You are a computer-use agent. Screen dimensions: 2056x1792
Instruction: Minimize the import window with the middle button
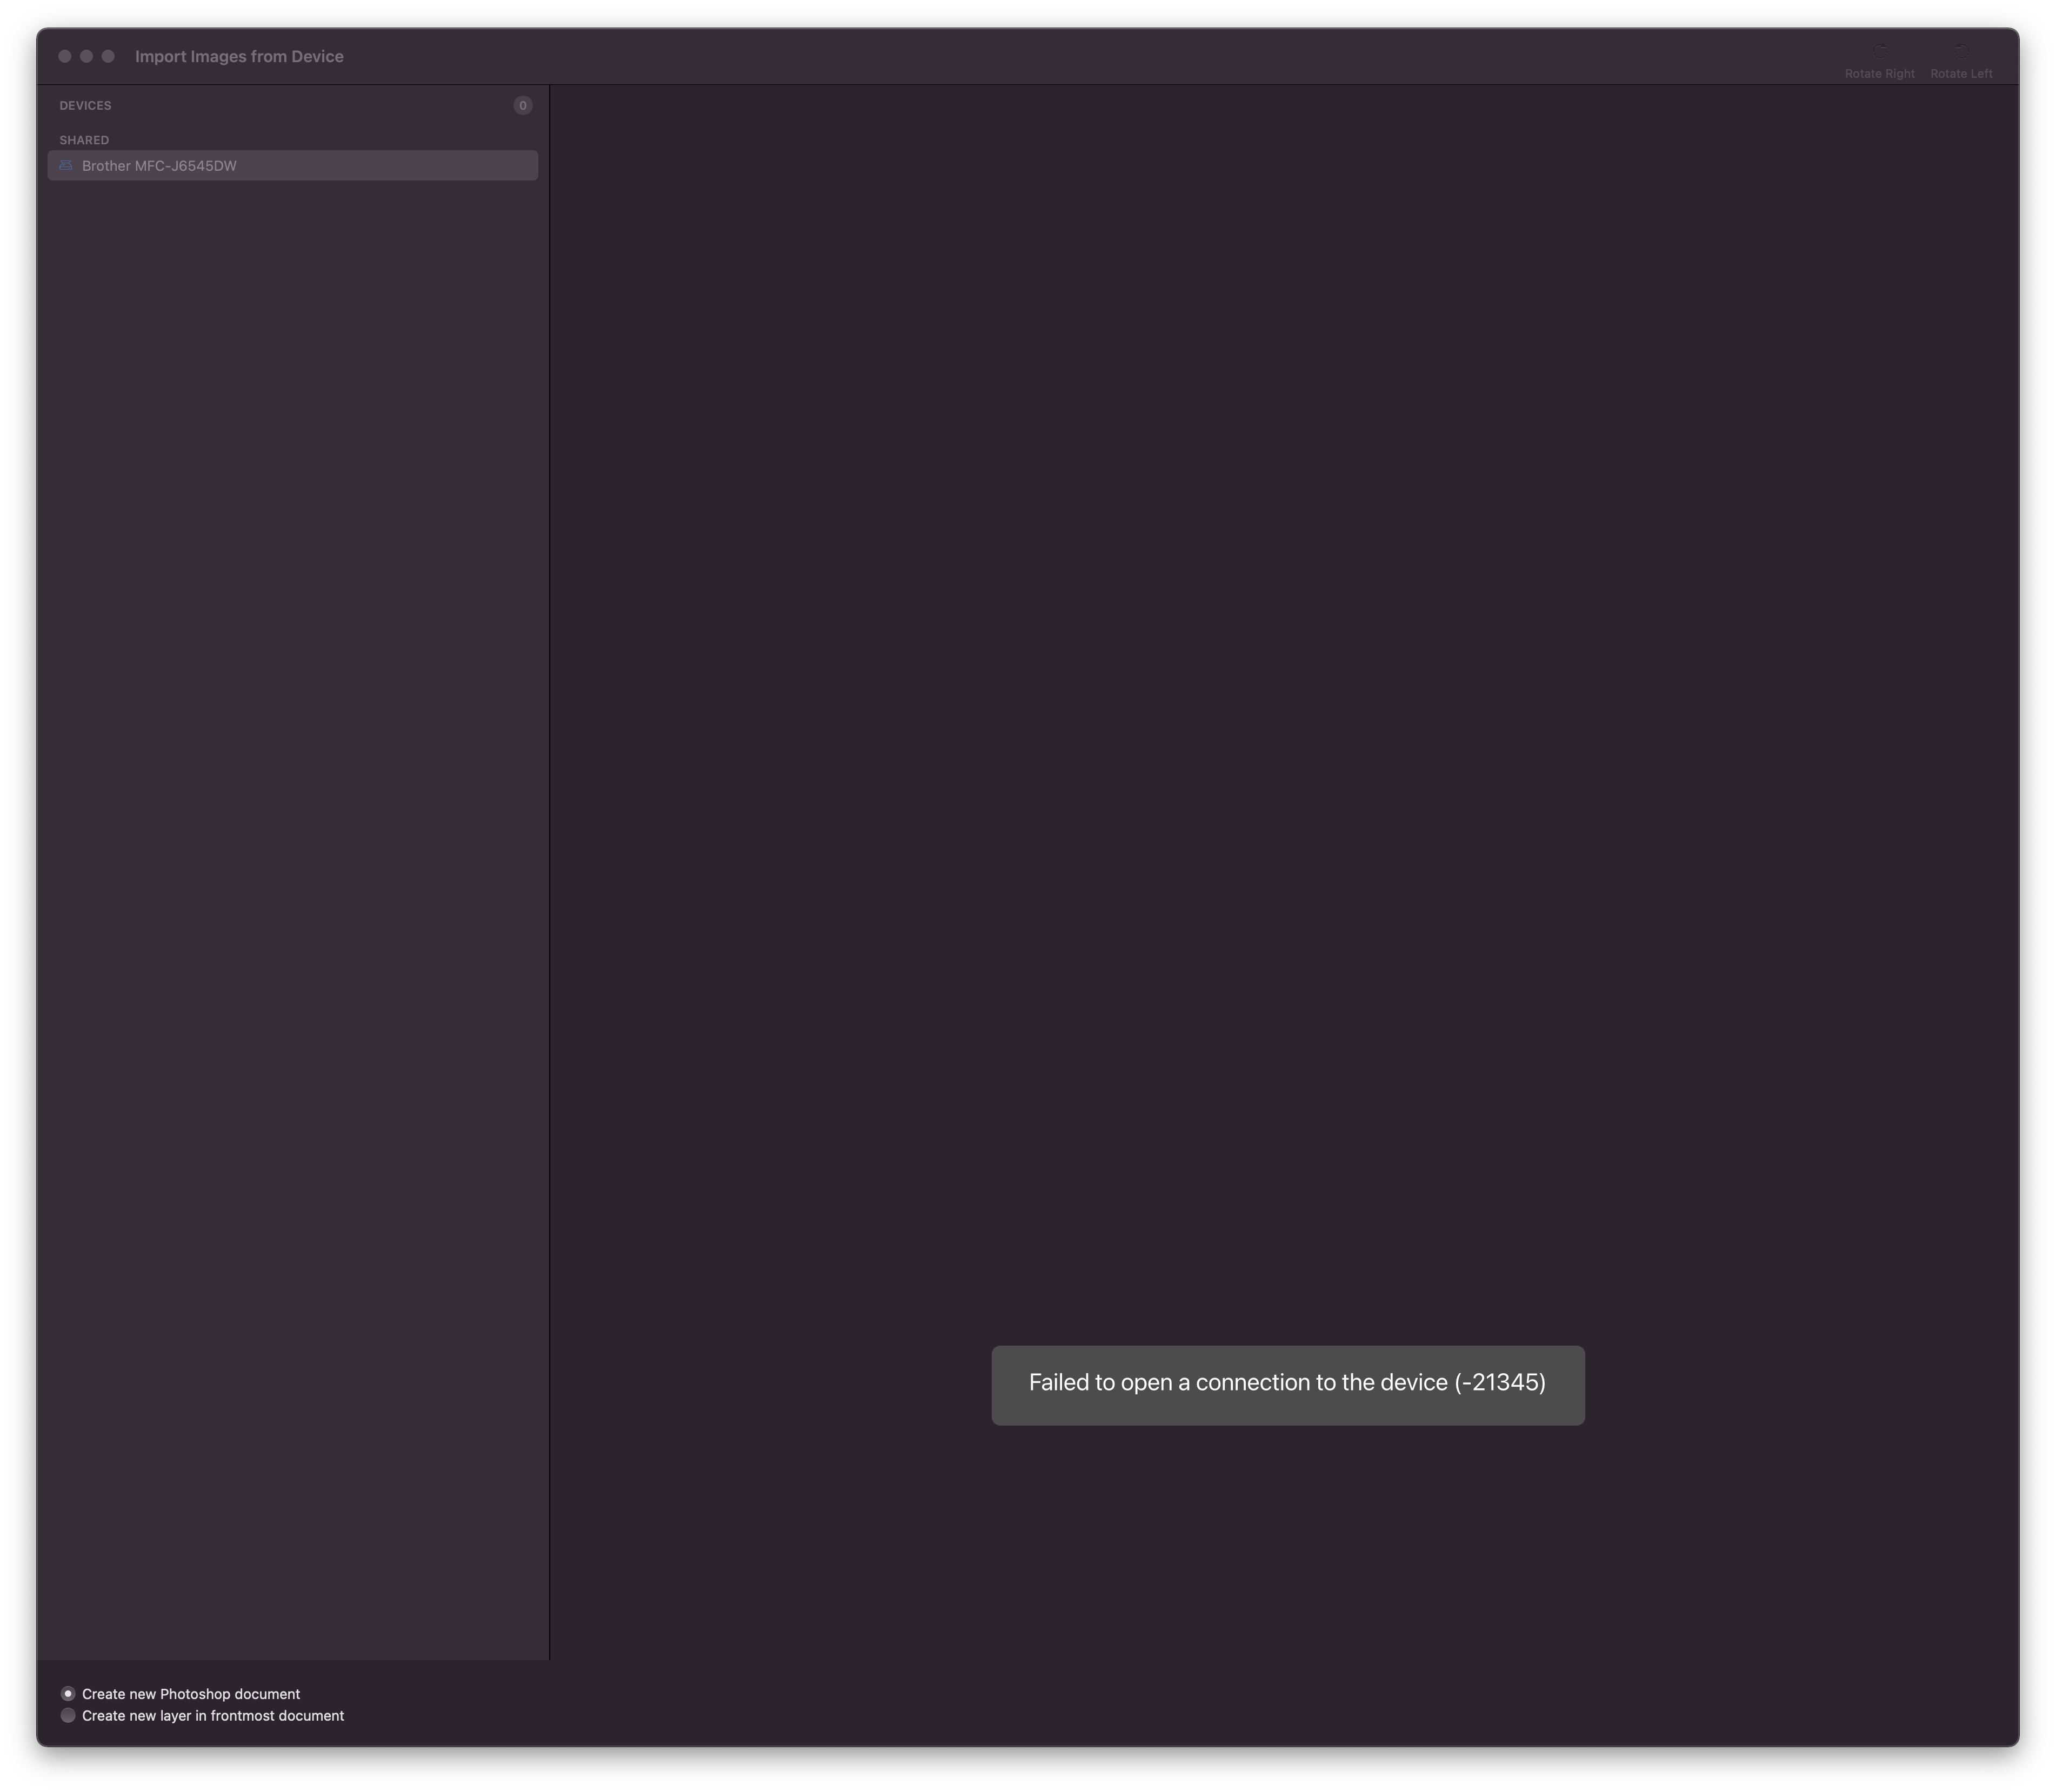point(87,57)
